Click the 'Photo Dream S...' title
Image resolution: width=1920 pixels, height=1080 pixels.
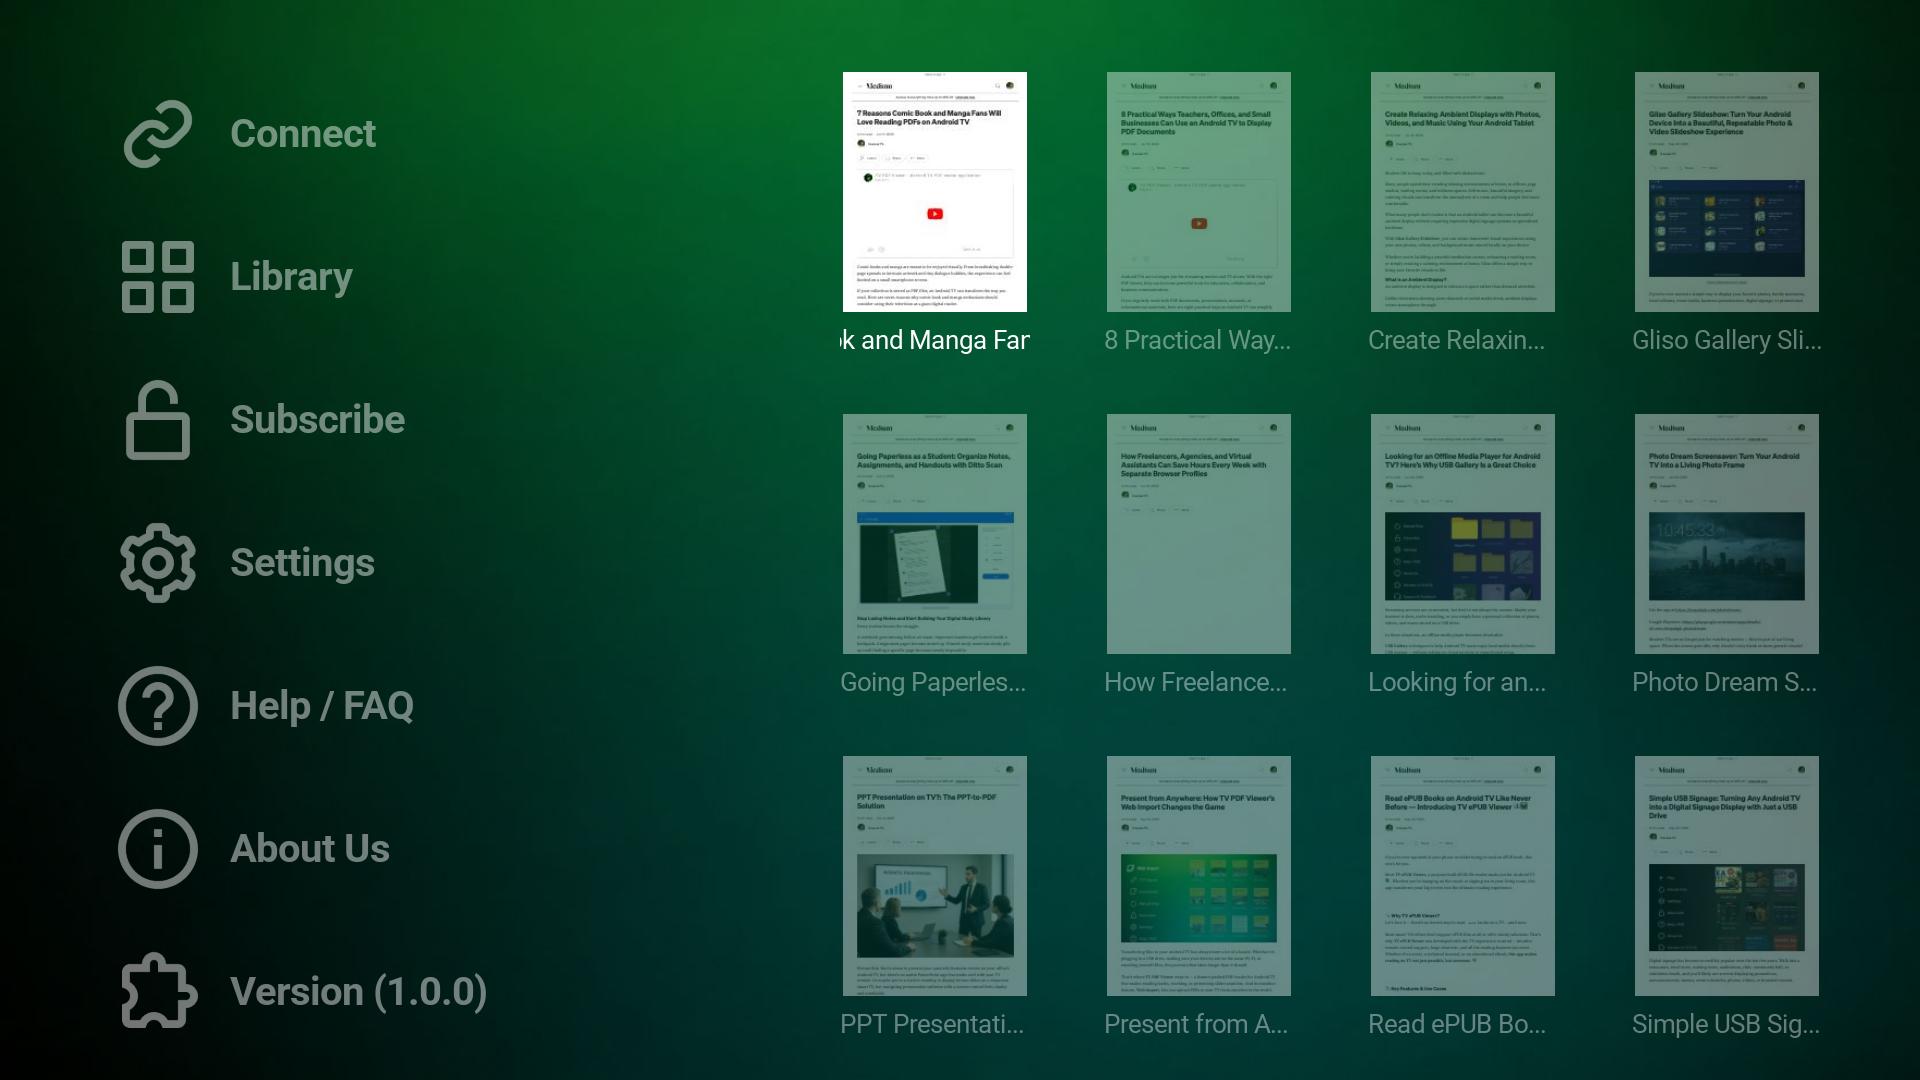pos(1724,683)
